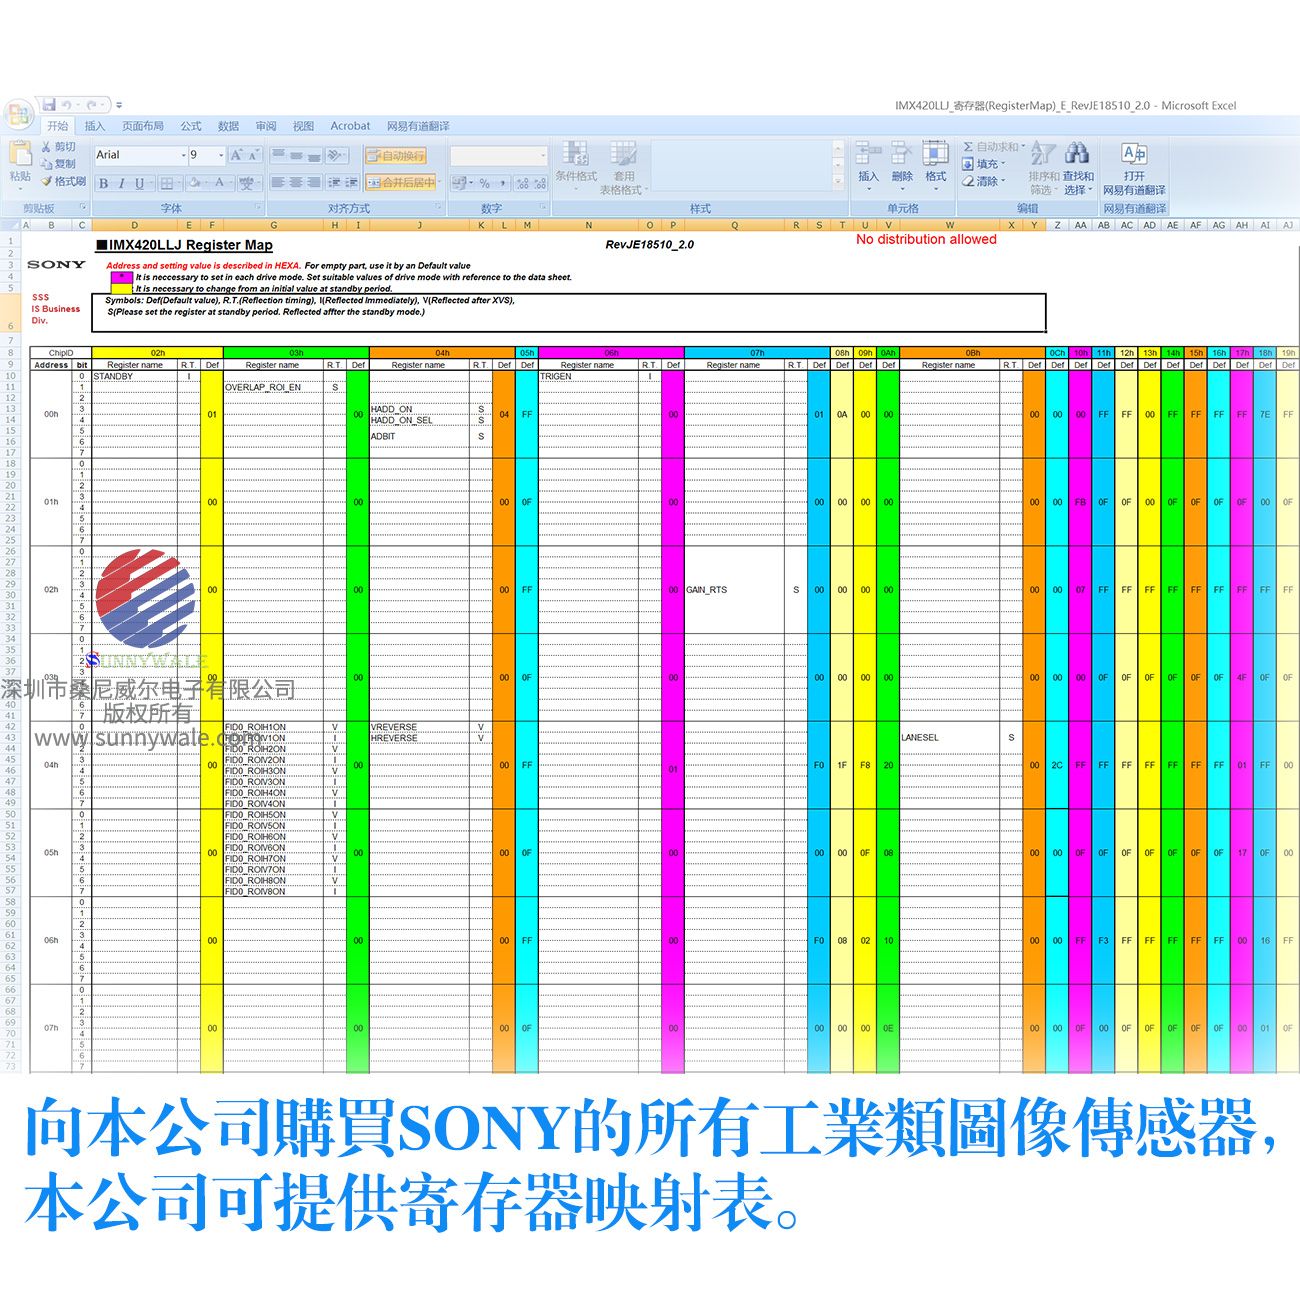This screenshot has width=1300, height=1300.
Task: Switch to 审阅 ribbon tab
Action: (x=266, y=126)
